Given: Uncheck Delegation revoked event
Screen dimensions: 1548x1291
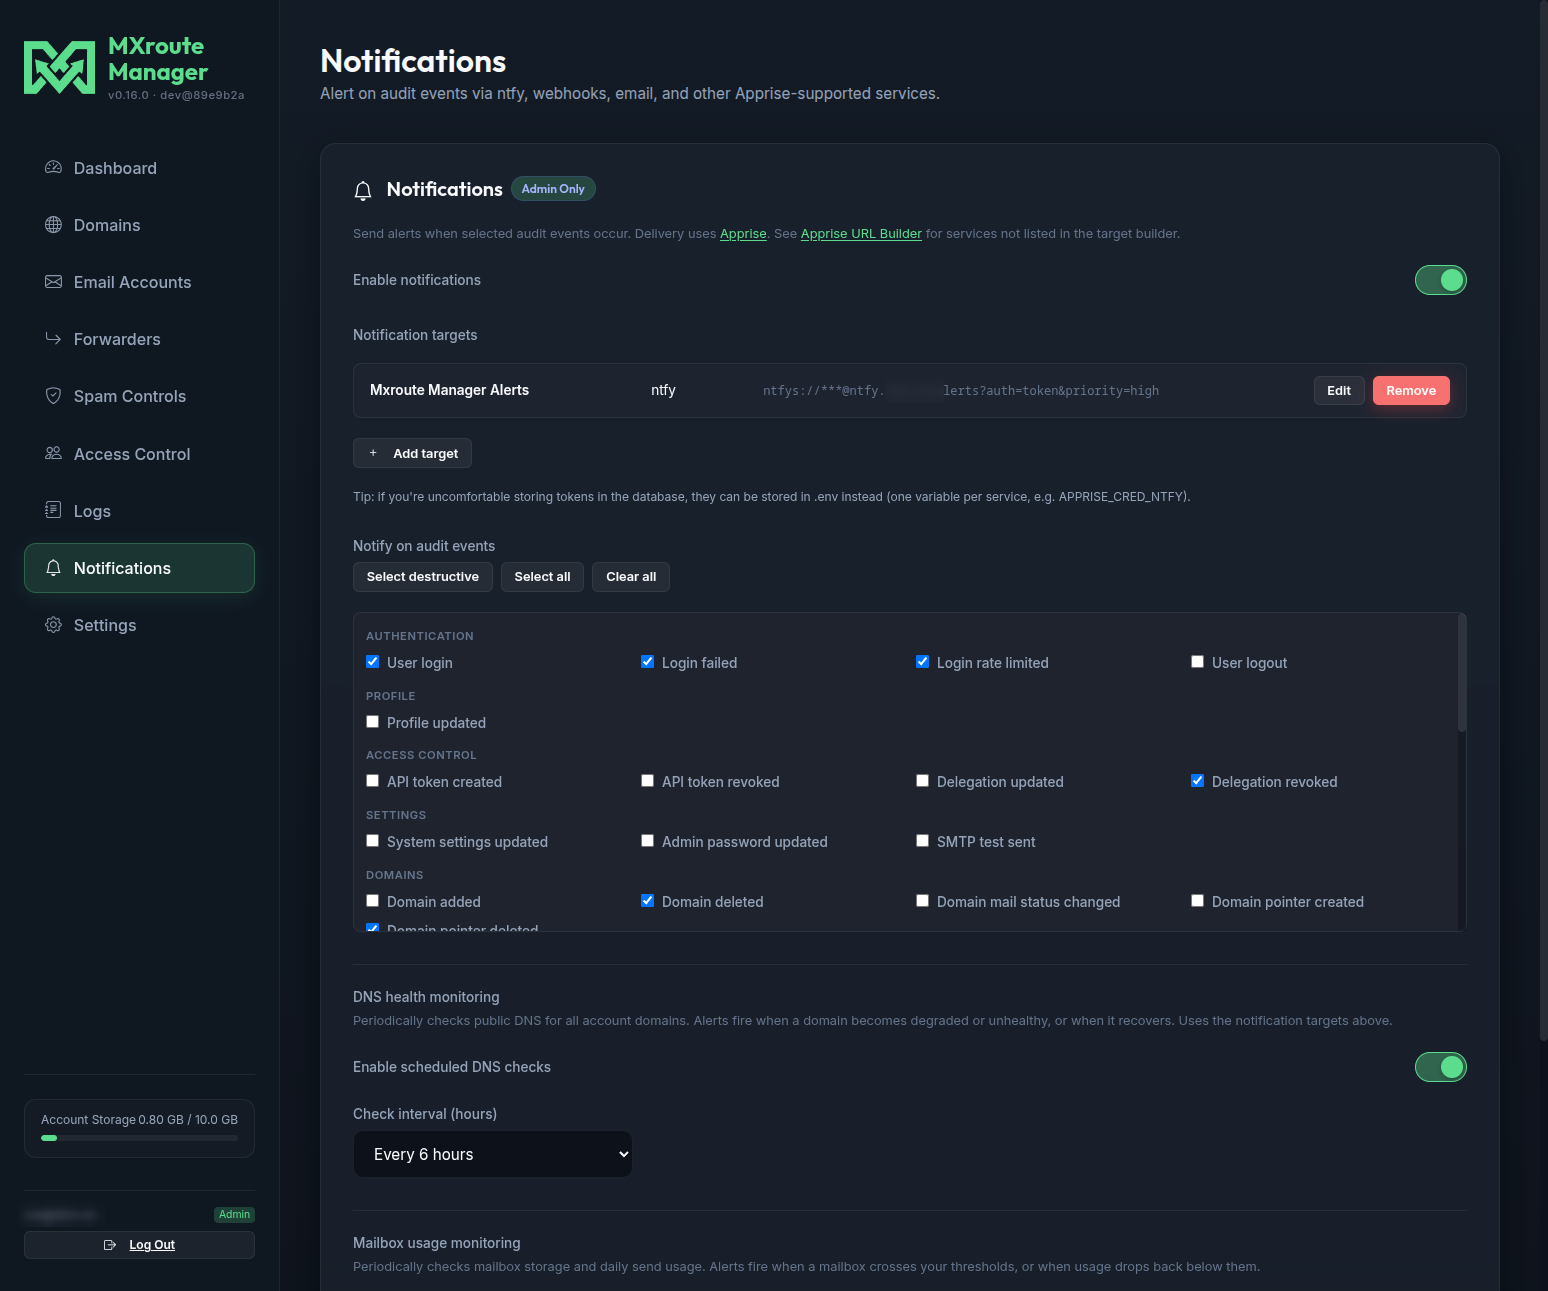Looking at the screenshot, I should [1197, 781].
